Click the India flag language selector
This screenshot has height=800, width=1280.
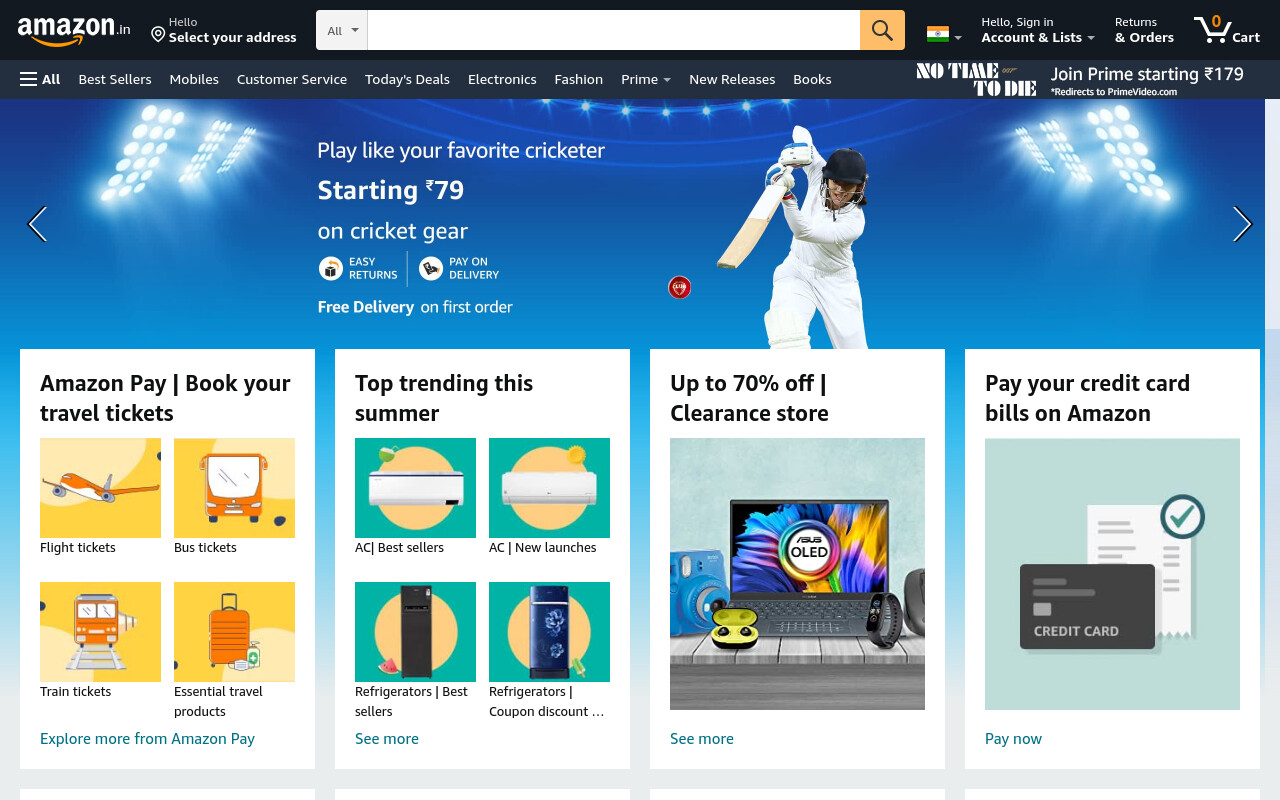click(x=944, y=34)
